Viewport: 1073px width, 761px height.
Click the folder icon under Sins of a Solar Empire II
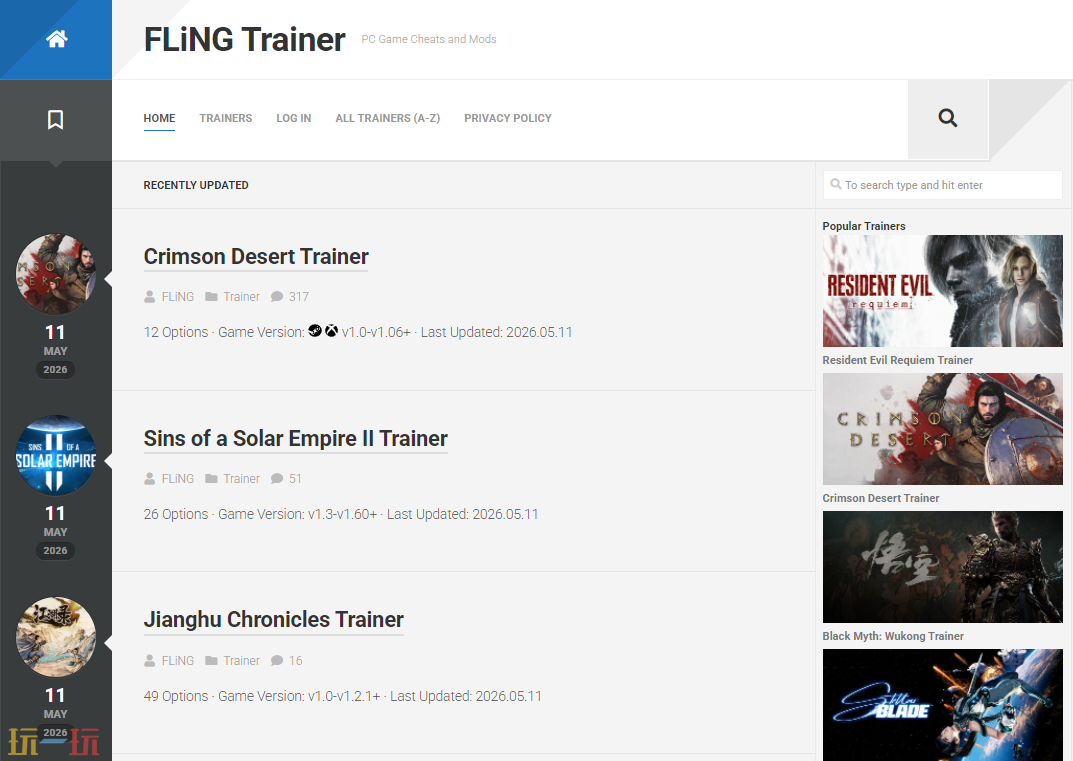coord(211,478)
